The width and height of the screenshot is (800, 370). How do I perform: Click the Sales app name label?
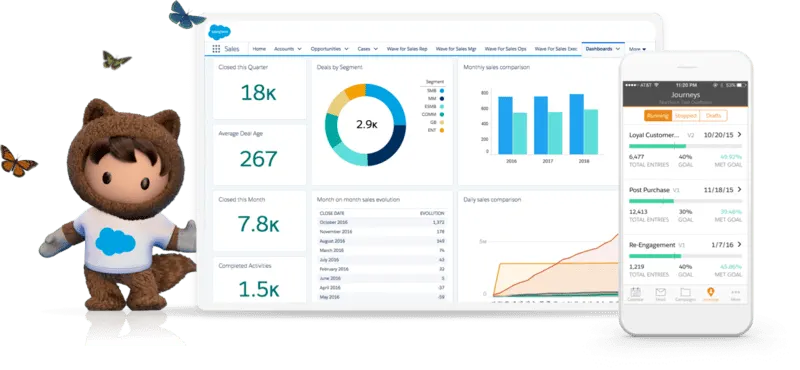coord(232,49)
